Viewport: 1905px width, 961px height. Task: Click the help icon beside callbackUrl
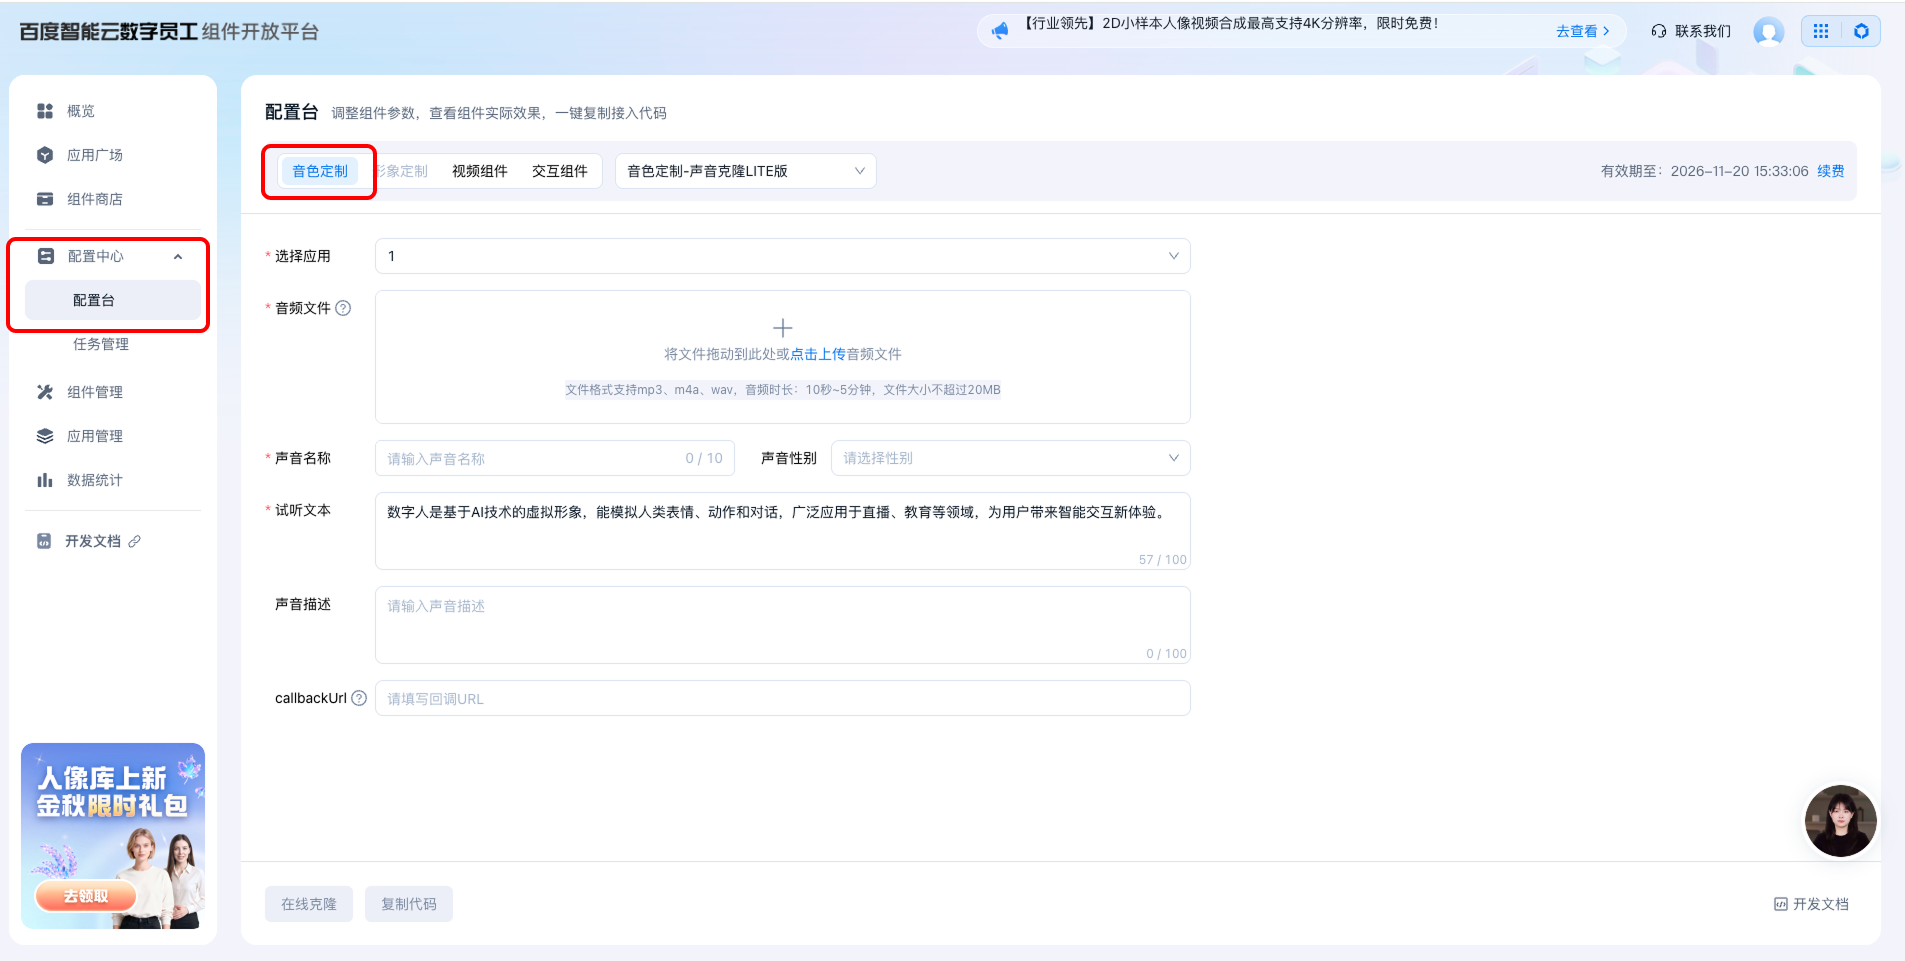359,698
